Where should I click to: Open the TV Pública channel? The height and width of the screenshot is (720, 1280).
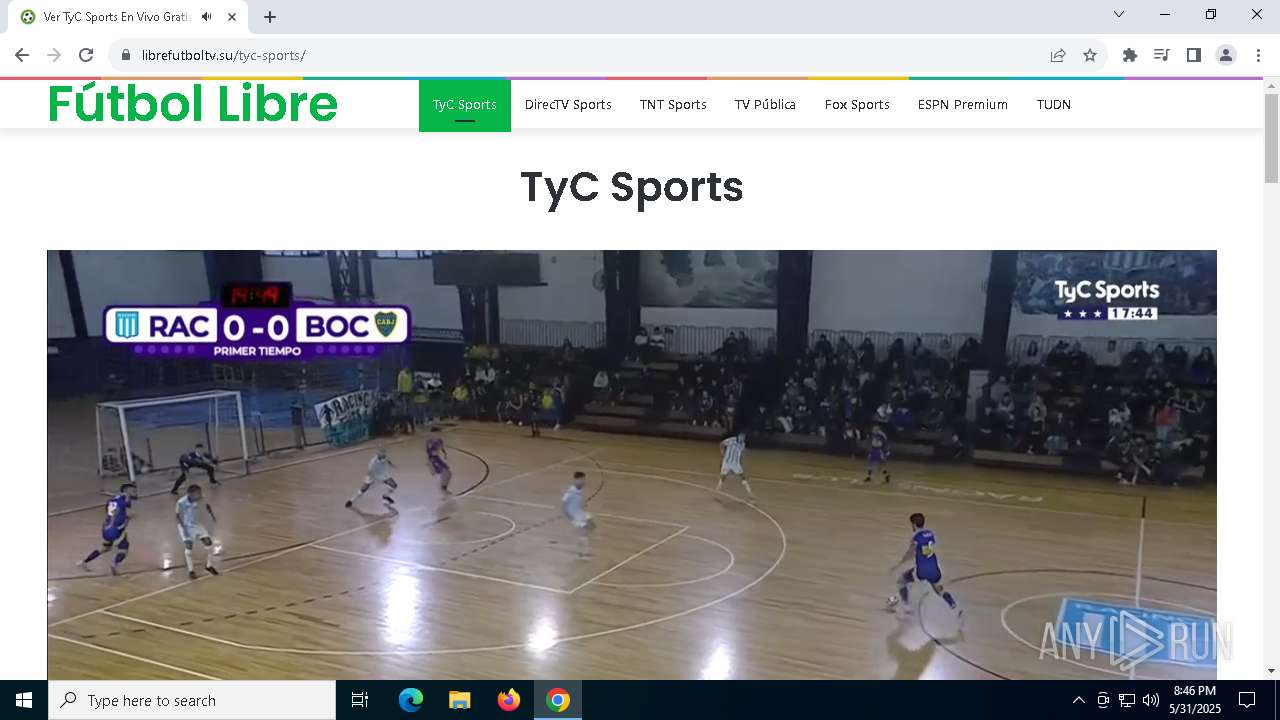(x=765, y=105)
